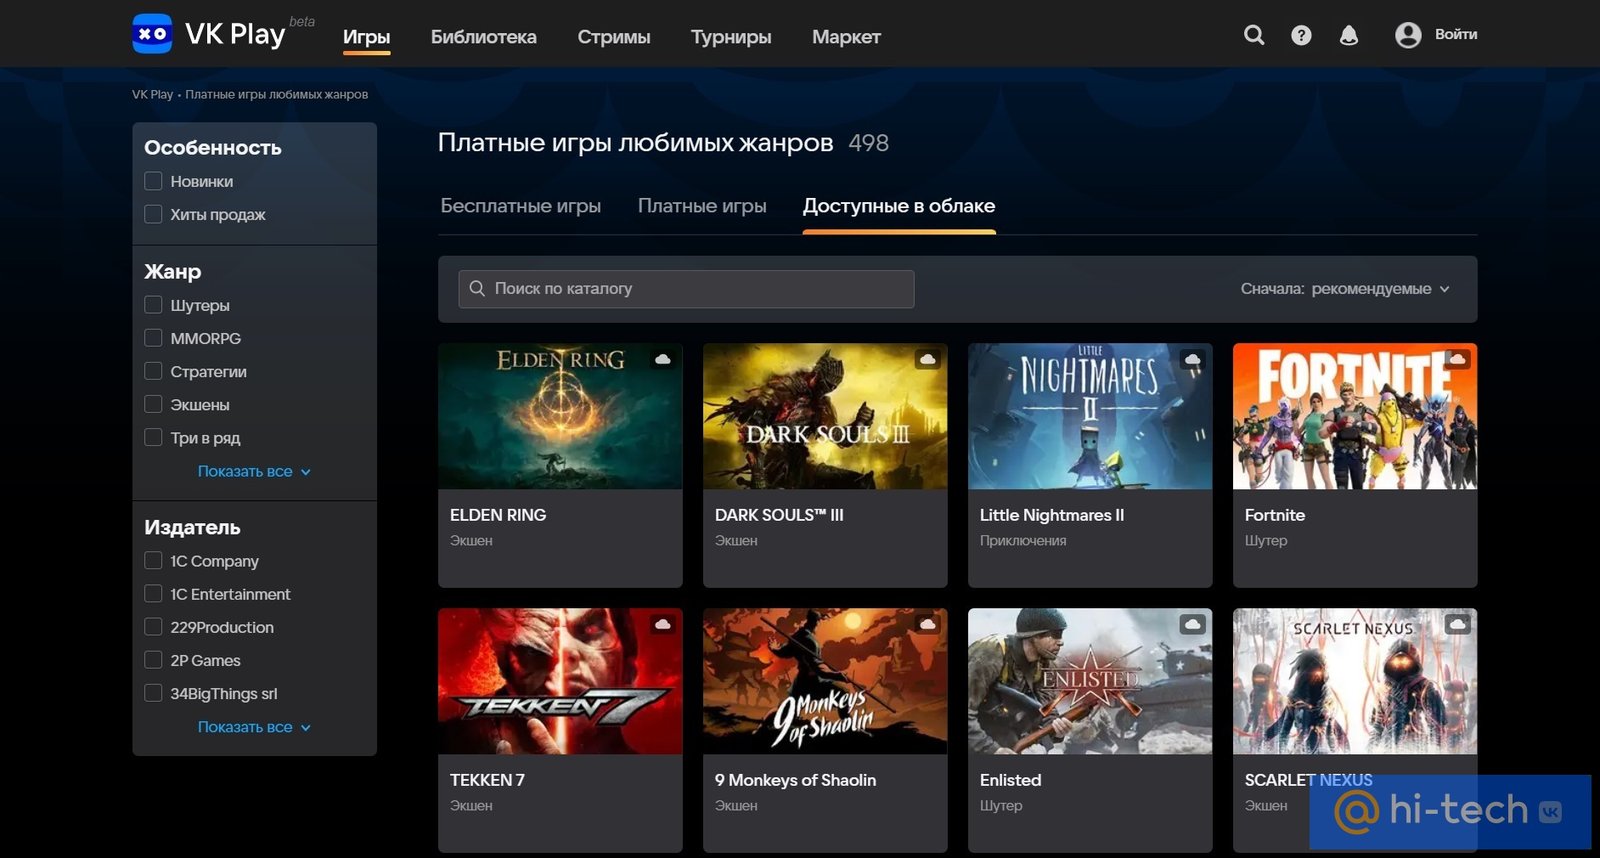The image size is (1600, 858).
Task: Check the Хиты продаж filter
Action: (153, 214)
